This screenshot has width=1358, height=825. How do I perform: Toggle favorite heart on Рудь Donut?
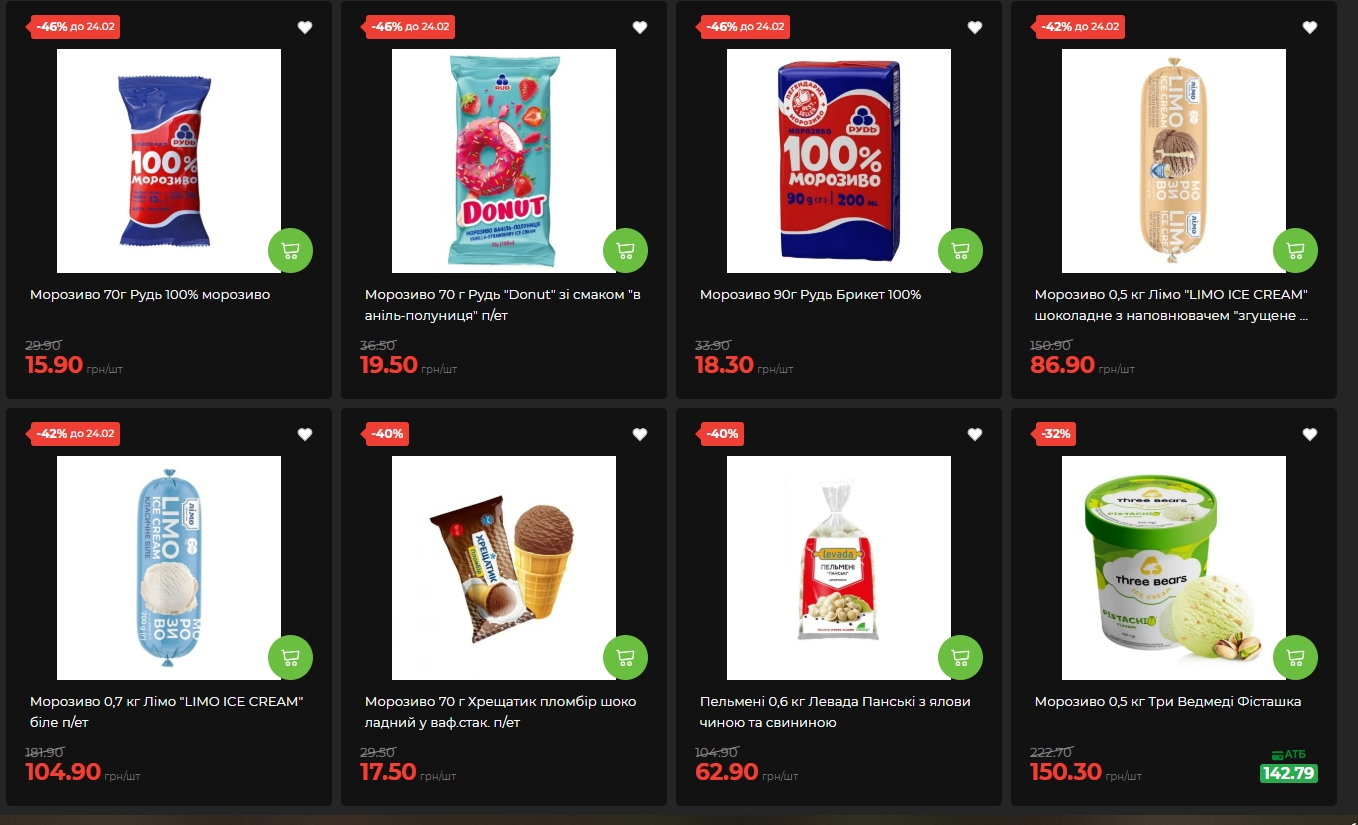pyautogui.click(x=640, y=27)
